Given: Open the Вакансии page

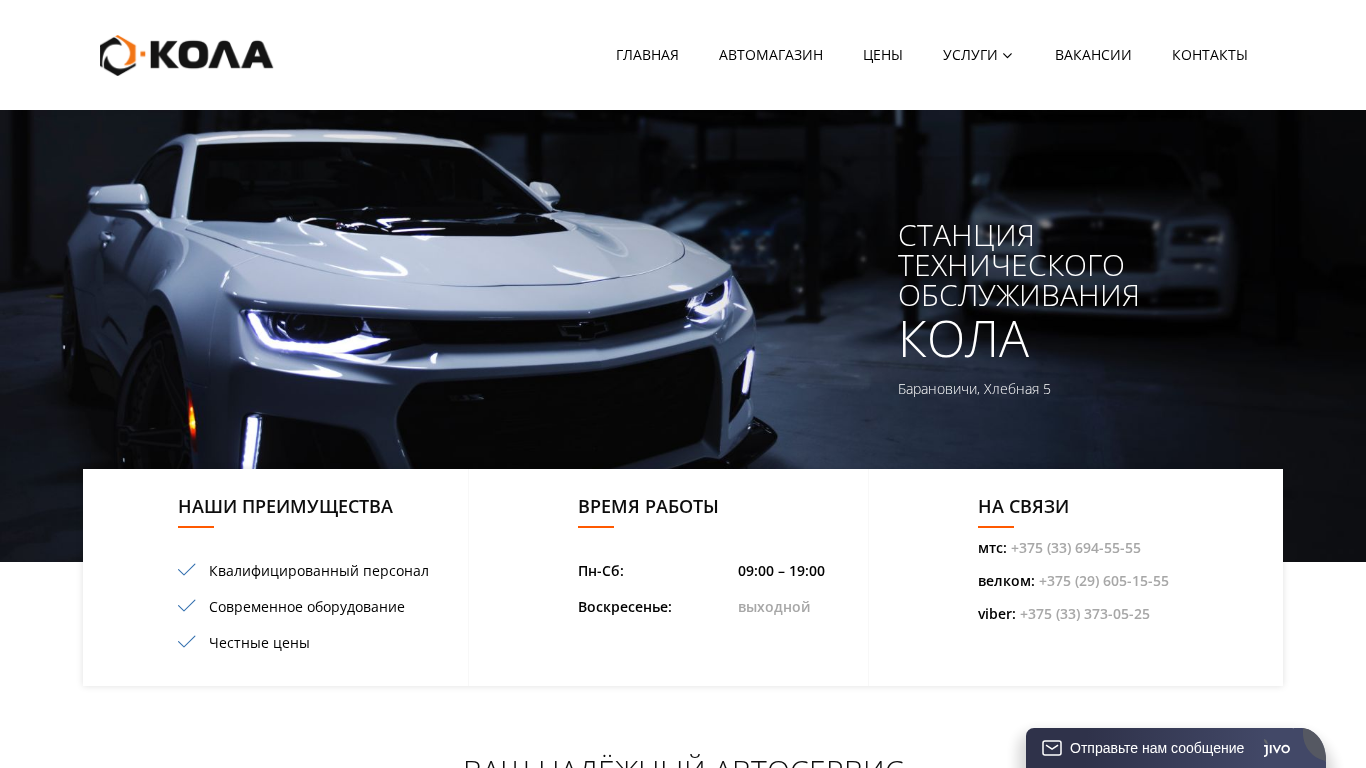Looking at the screenshot, I should 1093,55.
